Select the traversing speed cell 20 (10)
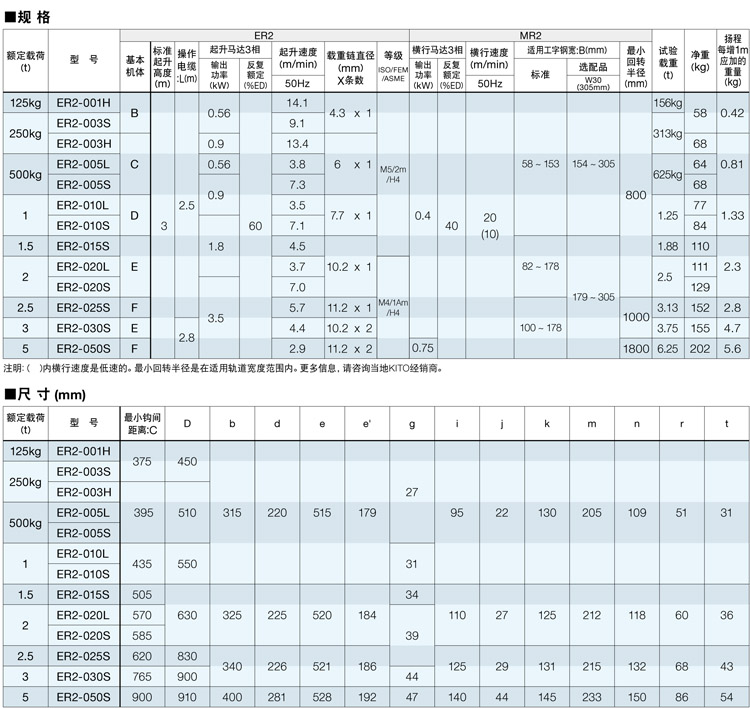This screenshot has width=750, height=708. click(x=490, y=226)
